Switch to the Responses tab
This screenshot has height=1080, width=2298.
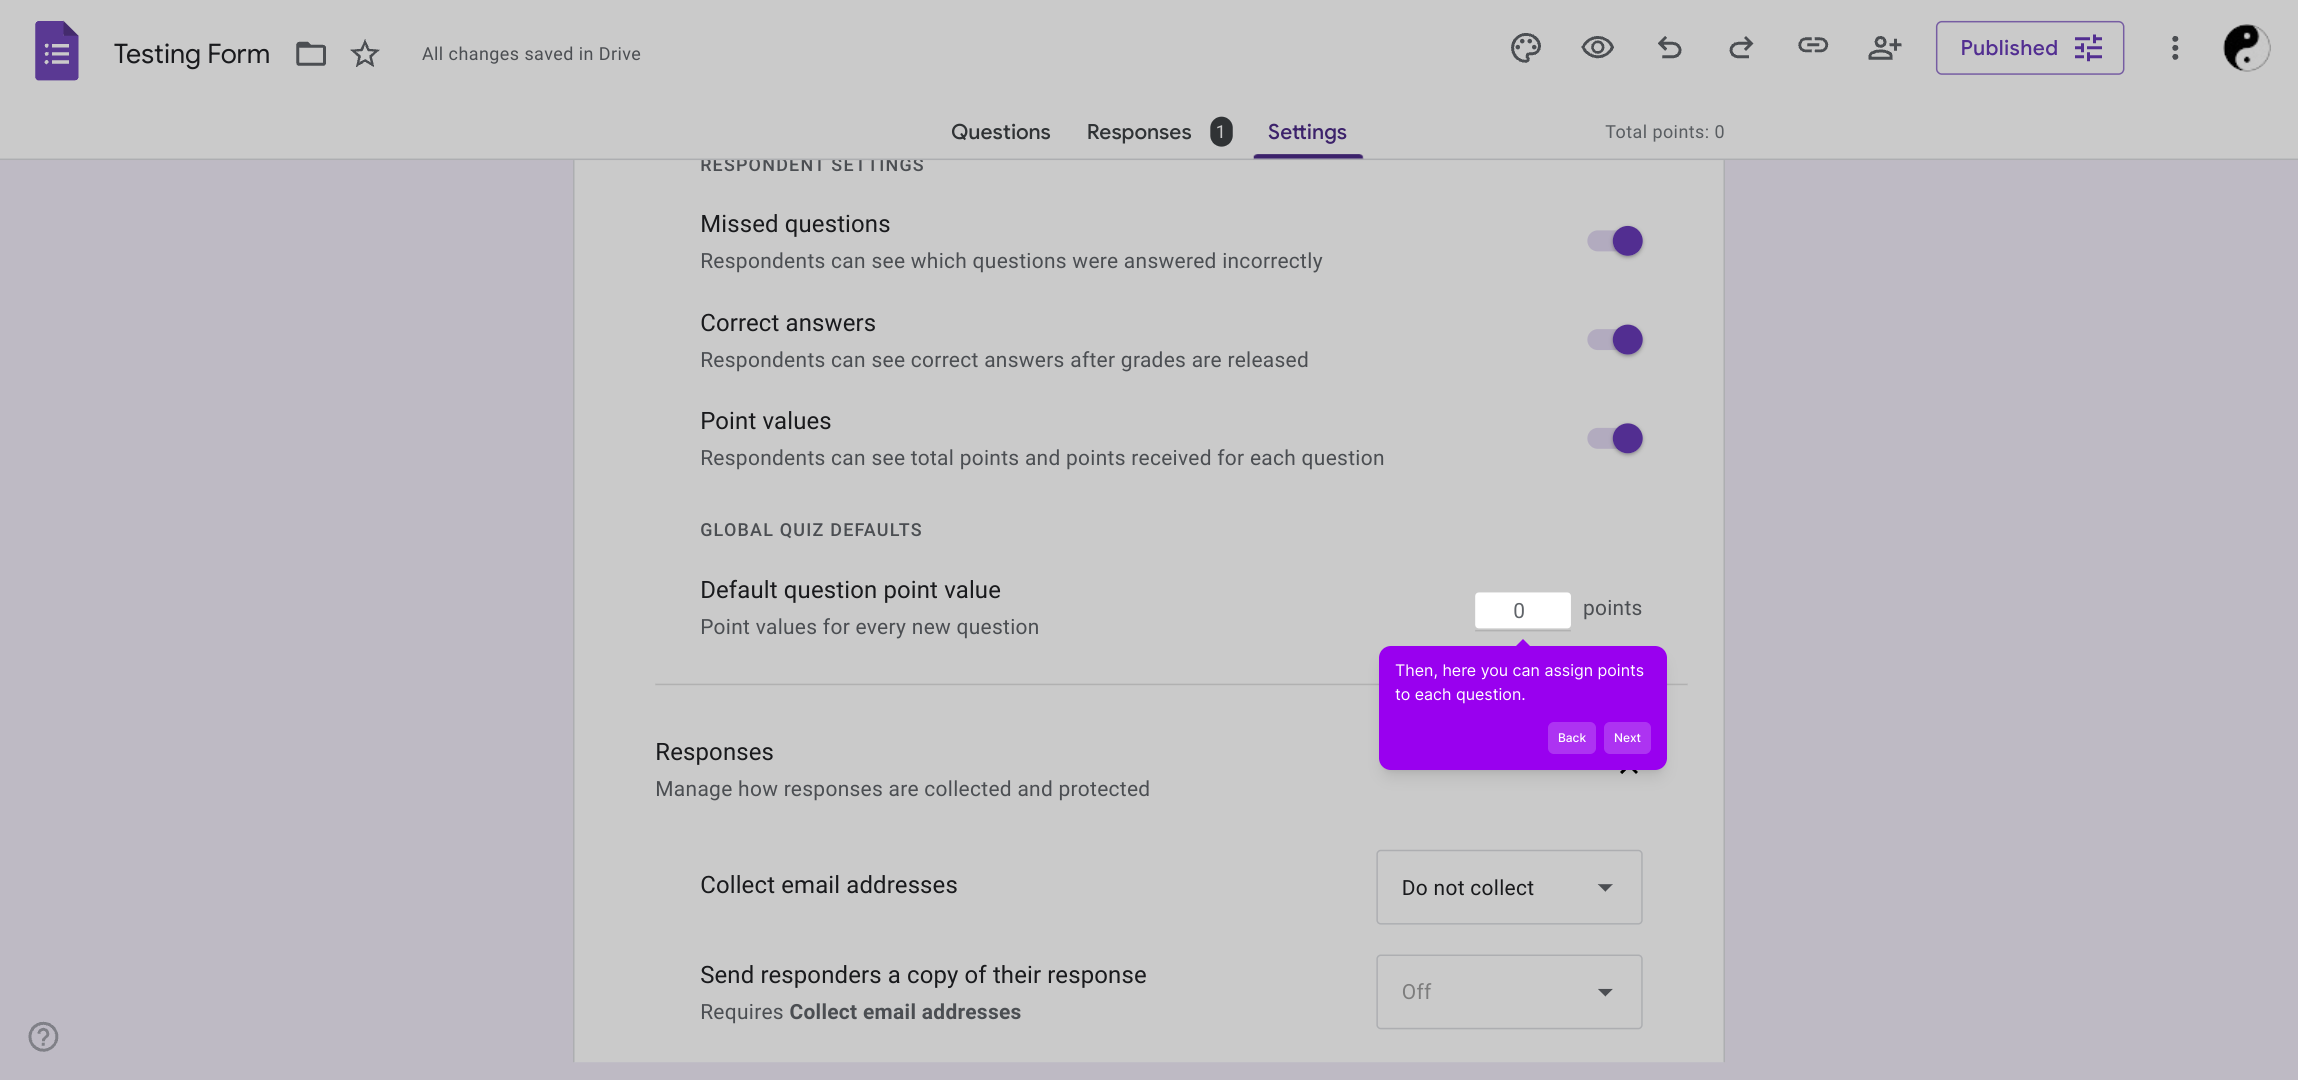(x=1139, y=132)
